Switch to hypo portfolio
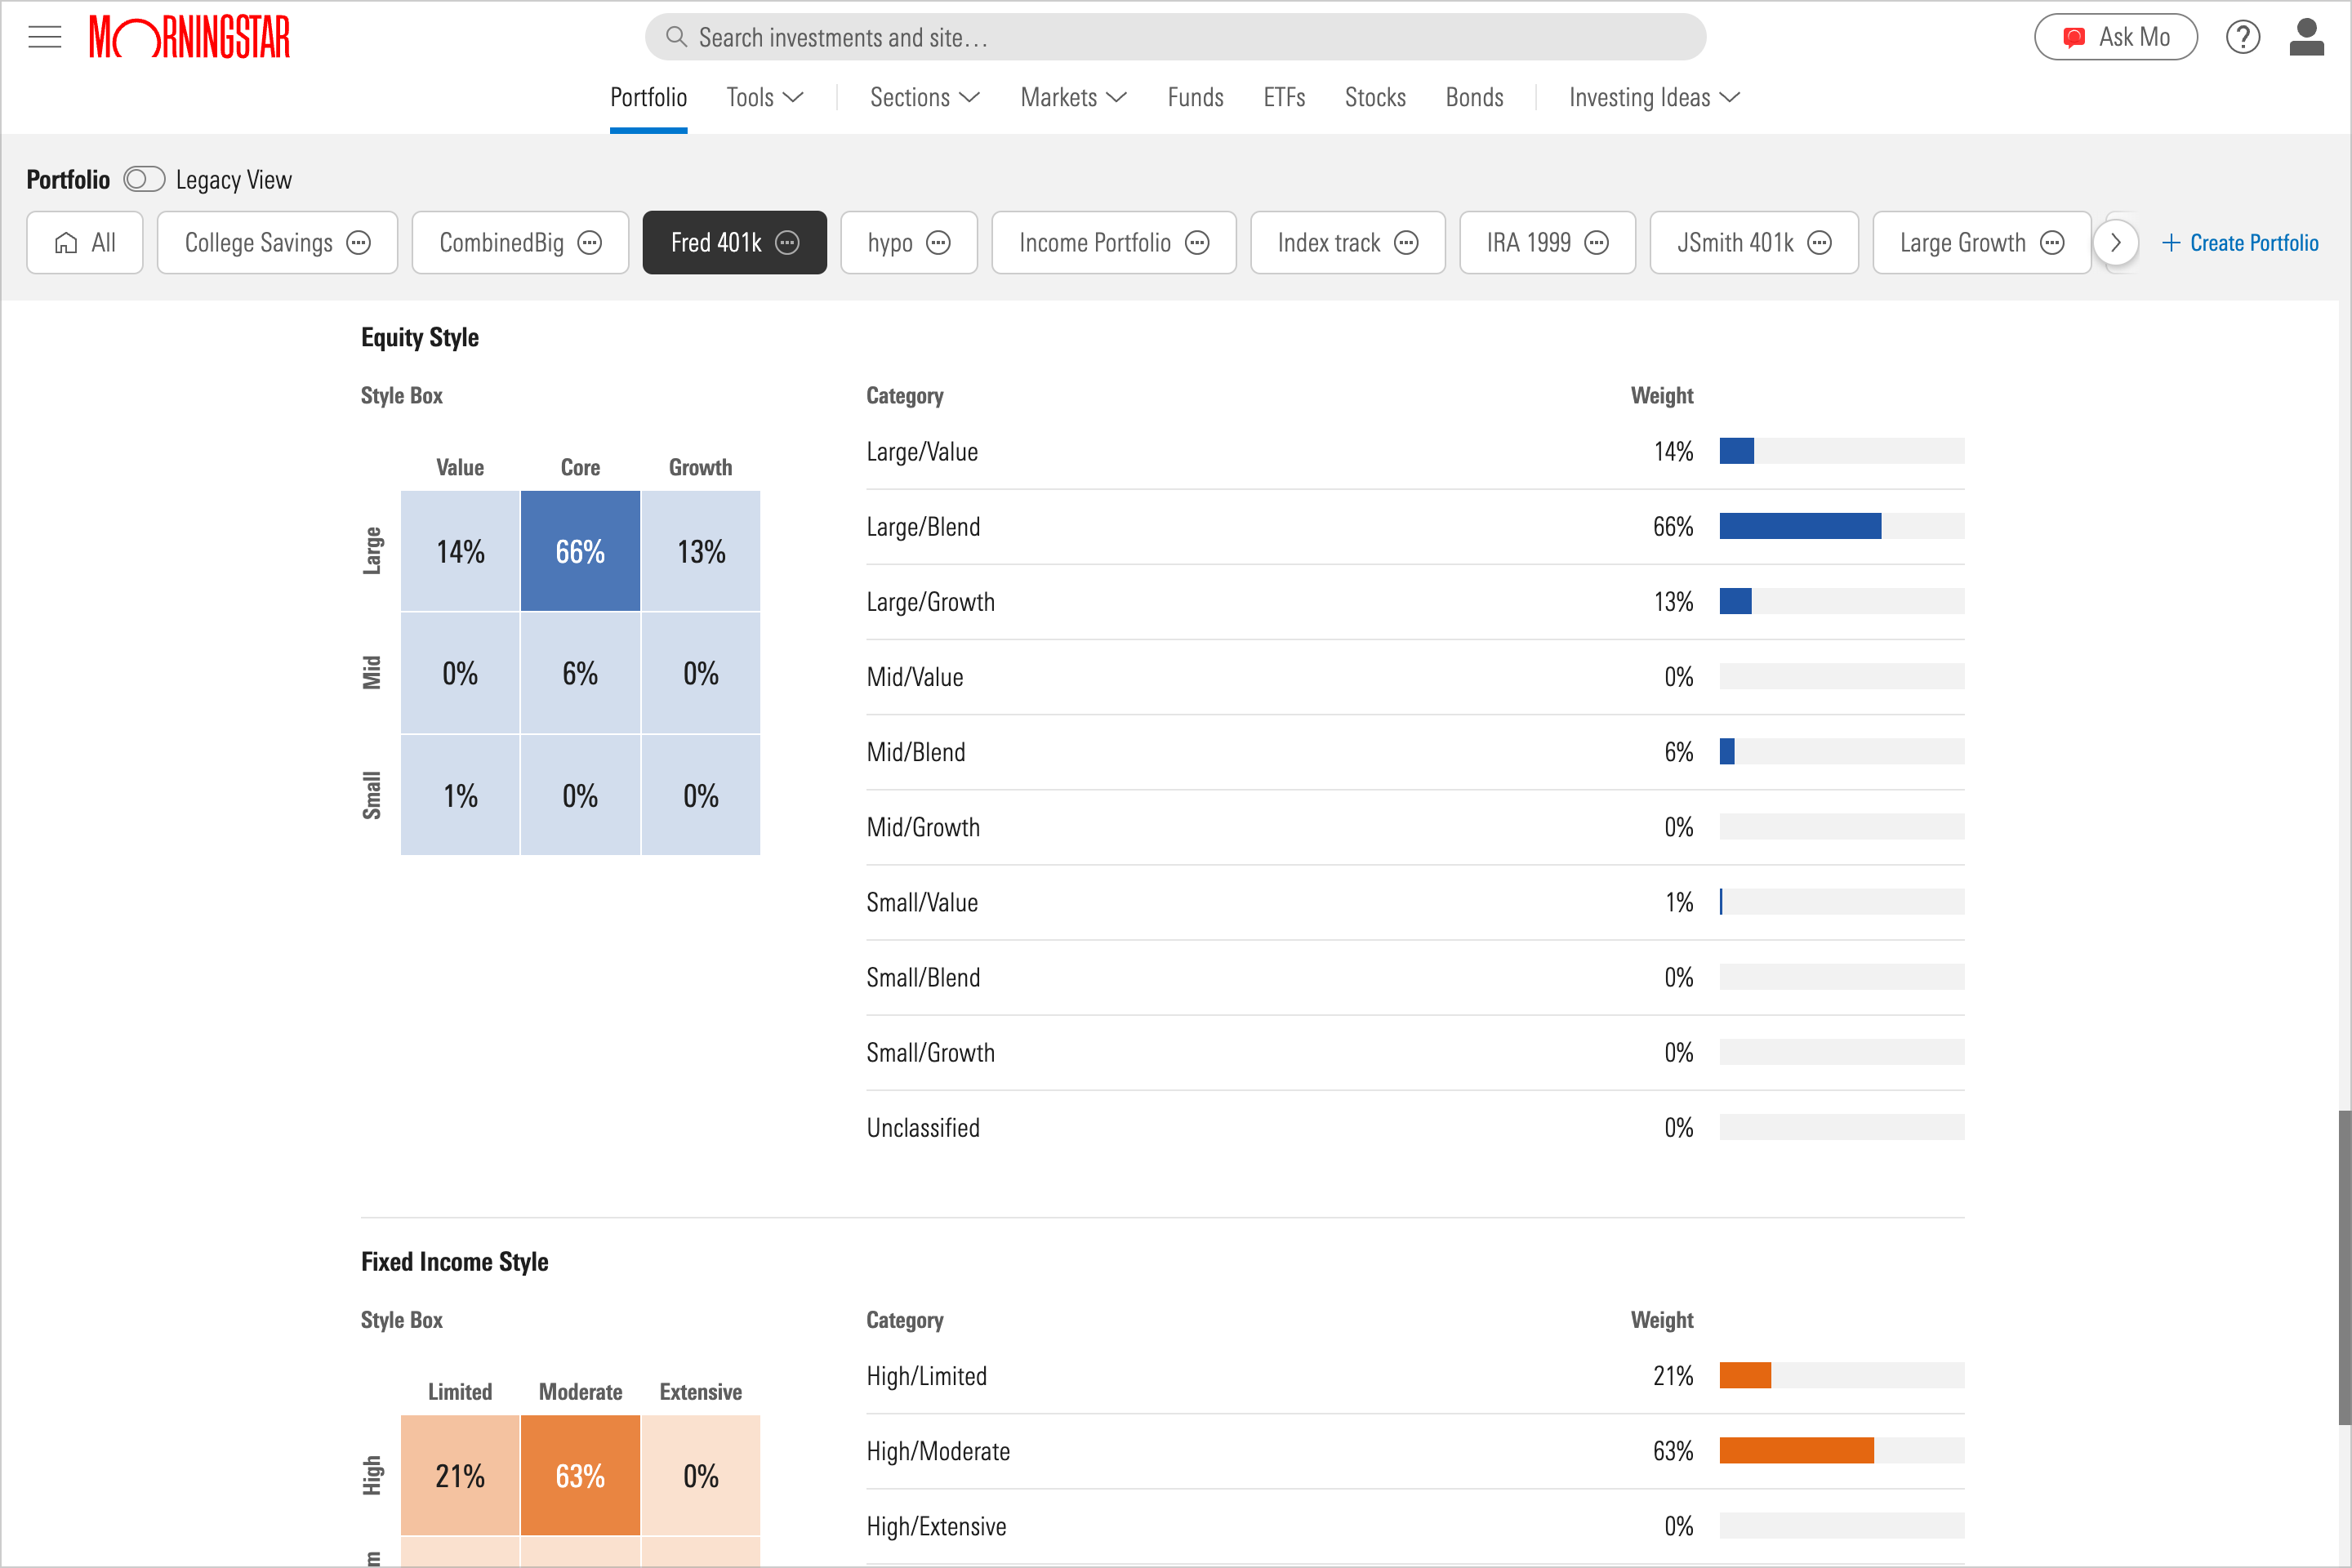Screen dimensions: 2352x1568 890,243
